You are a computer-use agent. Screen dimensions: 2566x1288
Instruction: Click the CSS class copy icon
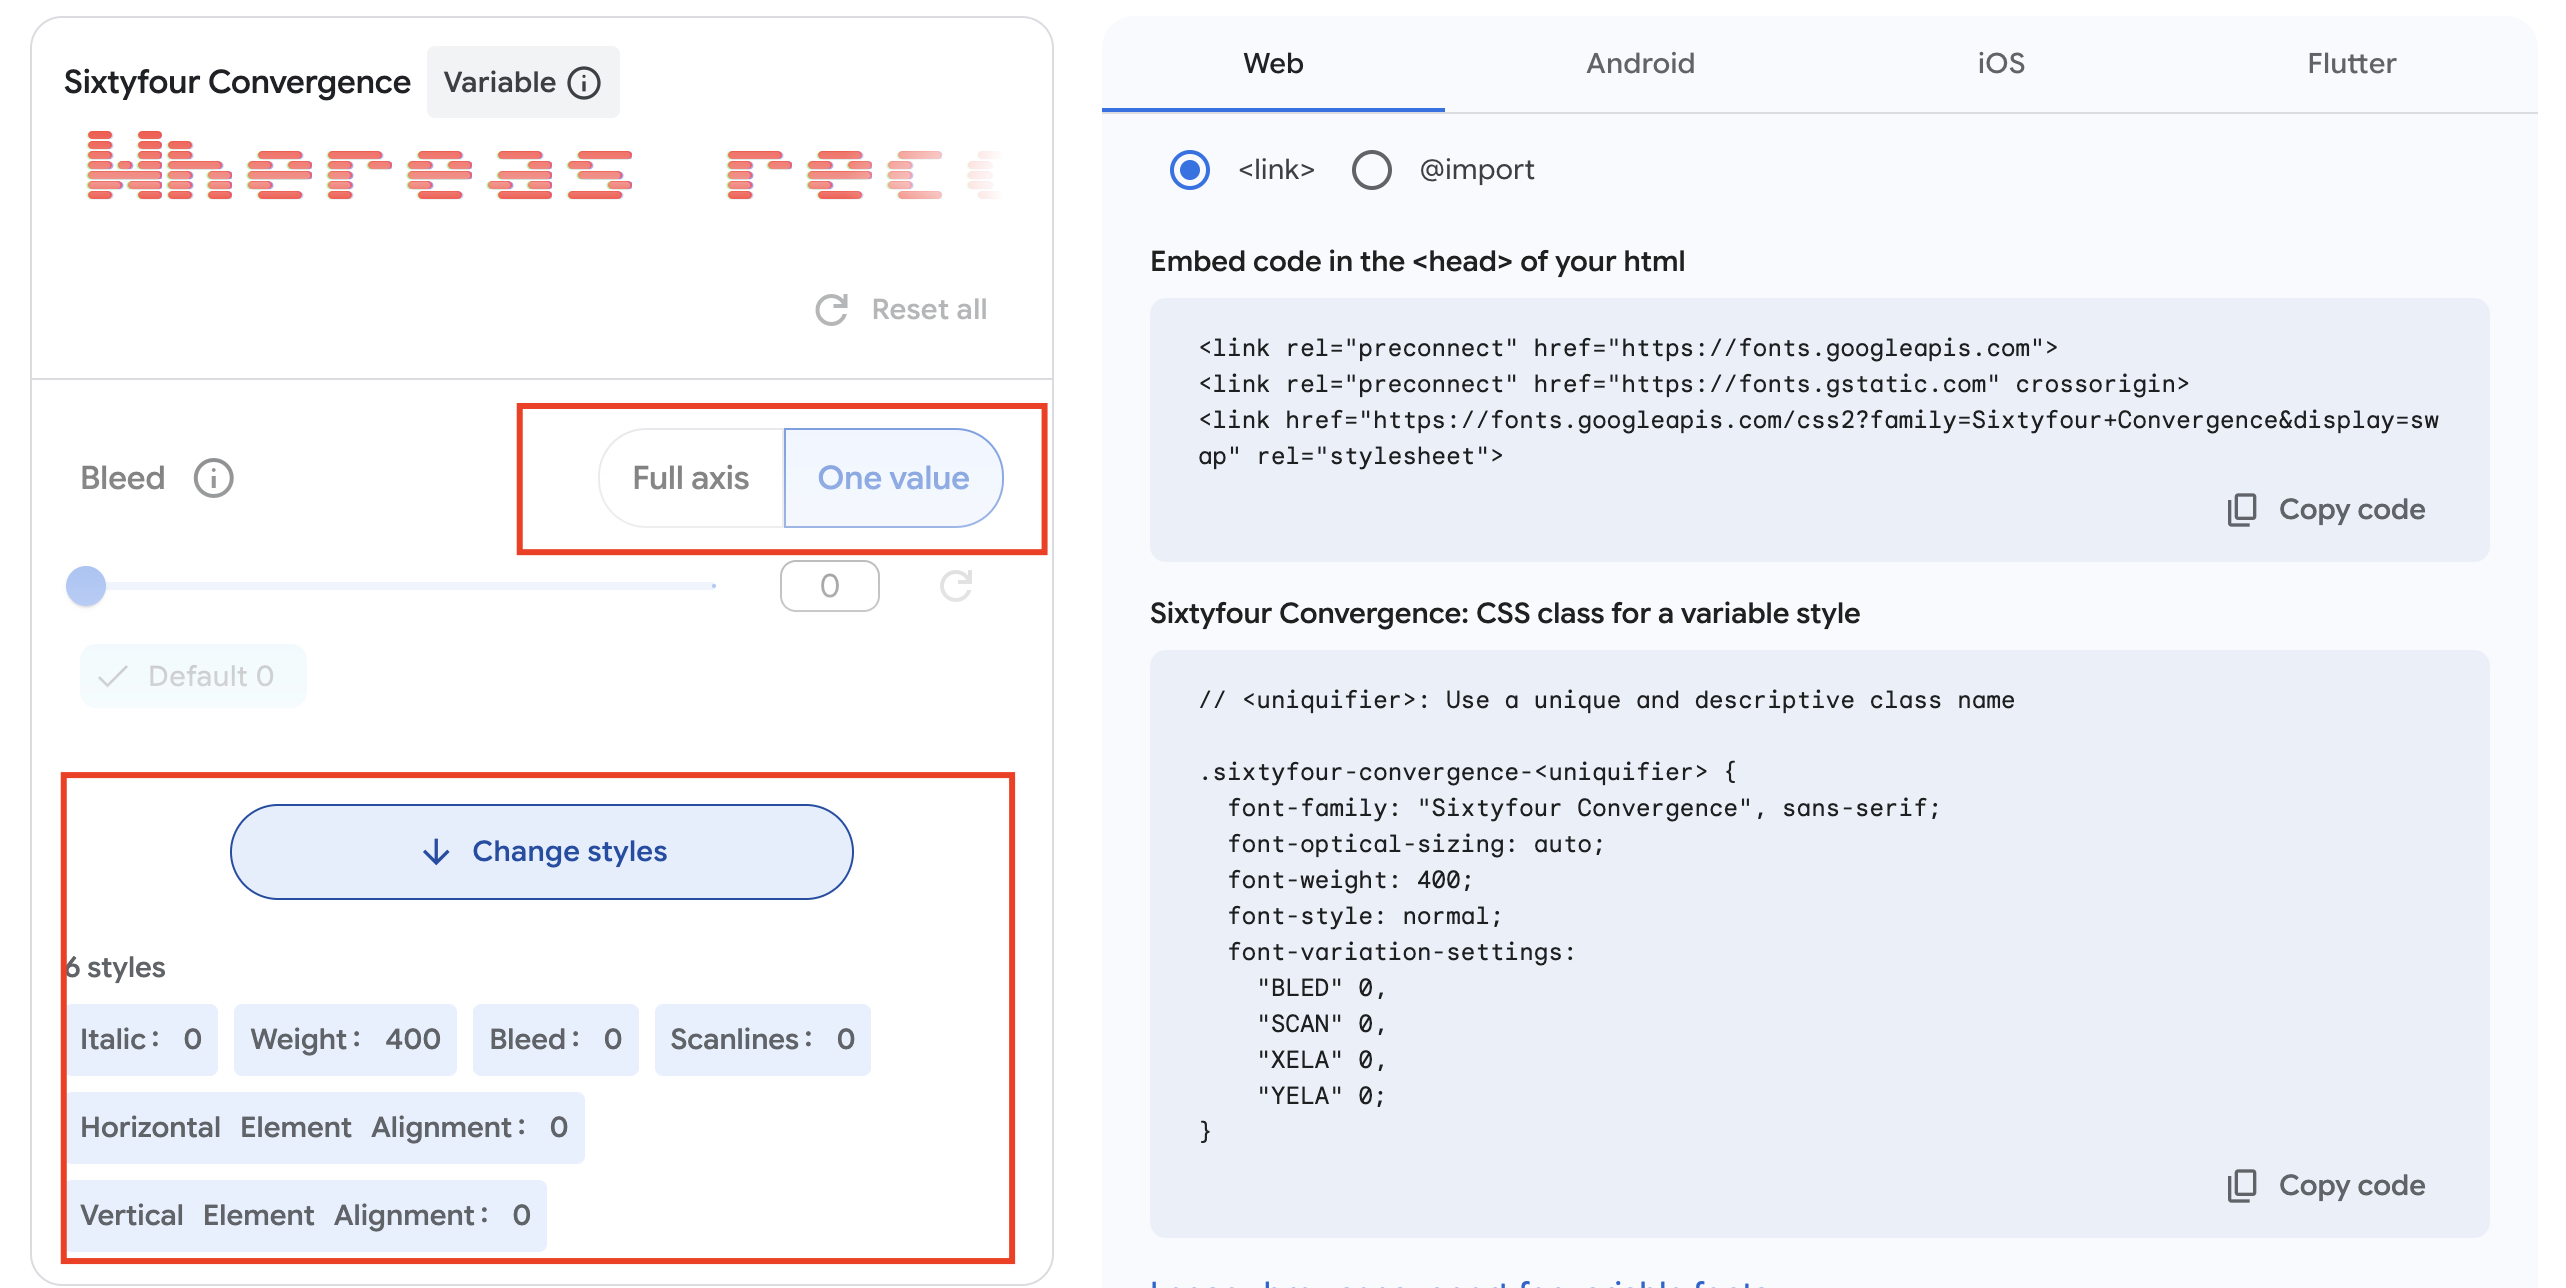click(x=2242, y=1186)
